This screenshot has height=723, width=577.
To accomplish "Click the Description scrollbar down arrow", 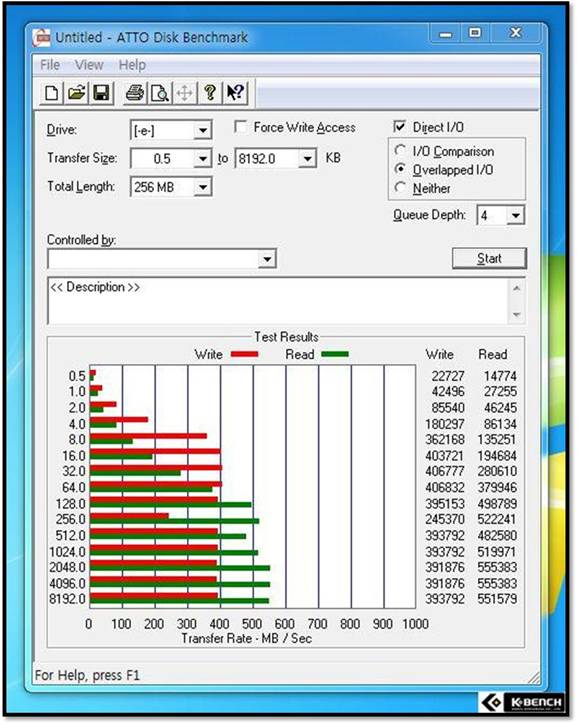I will click(x=517, y=314).
